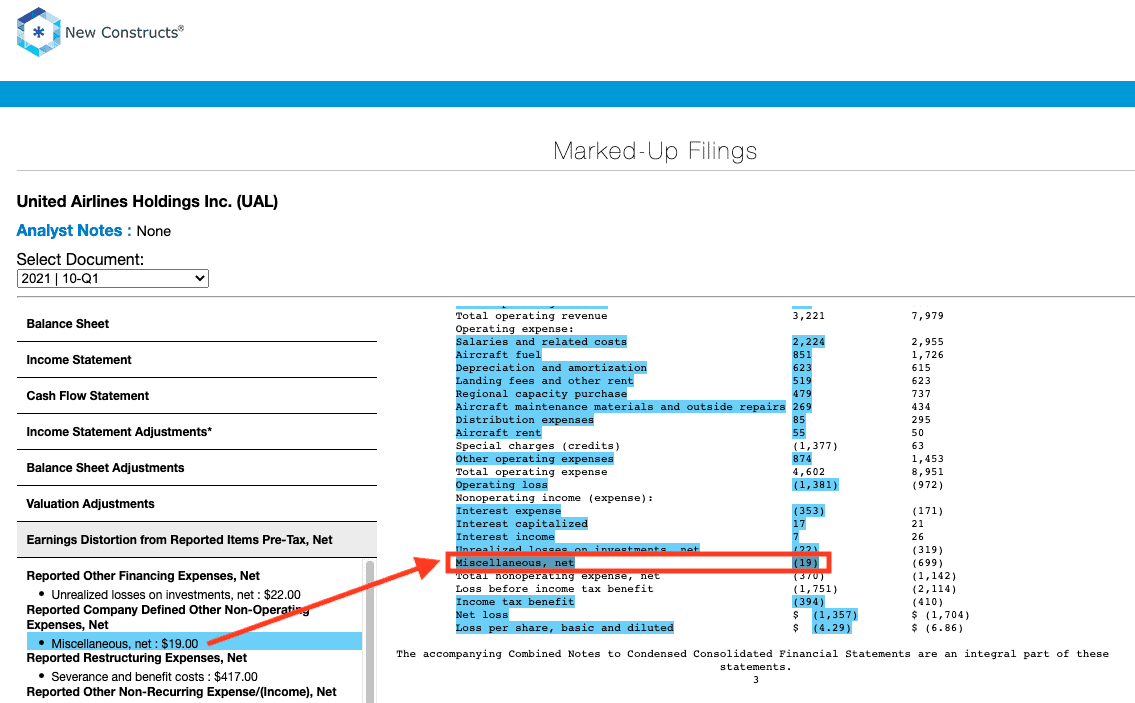Click Total operating expense line
Viewport: 1135px width, 703px height.
click(531, 472)
